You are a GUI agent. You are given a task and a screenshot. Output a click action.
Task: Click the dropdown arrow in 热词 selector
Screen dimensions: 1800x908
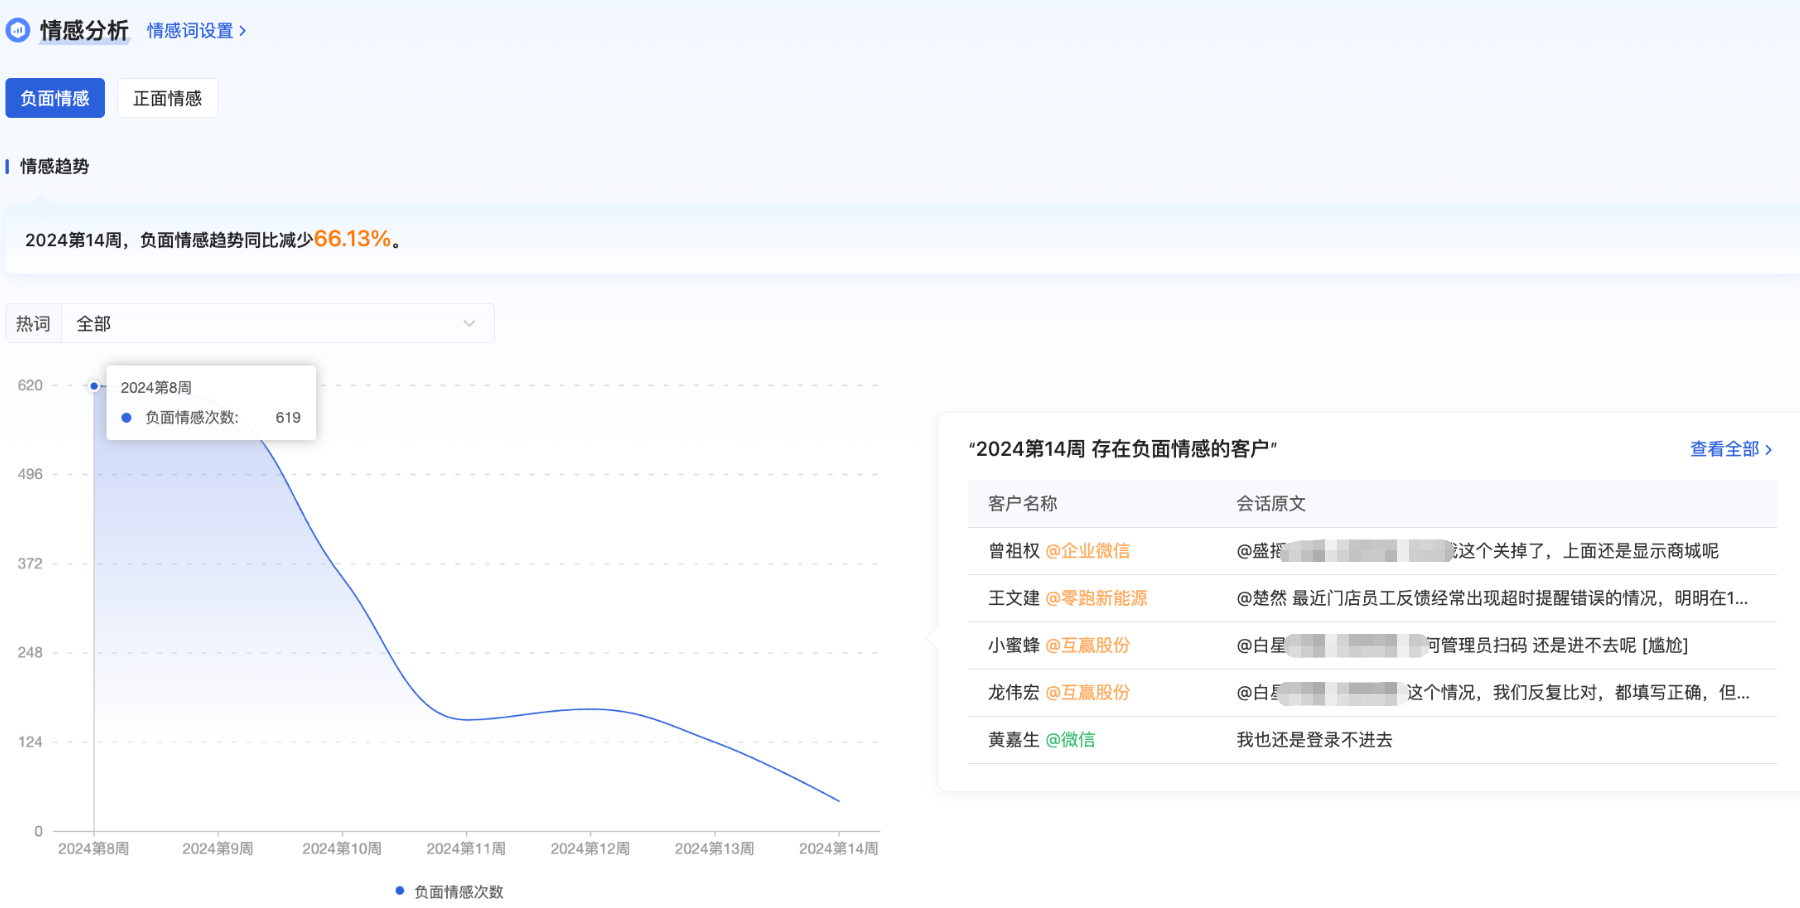pos(469,324)
